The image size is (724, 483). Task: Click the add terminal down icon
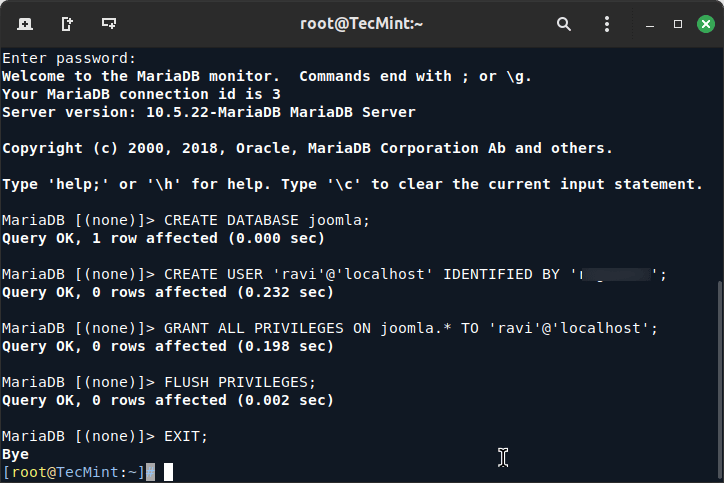[109, 23]
